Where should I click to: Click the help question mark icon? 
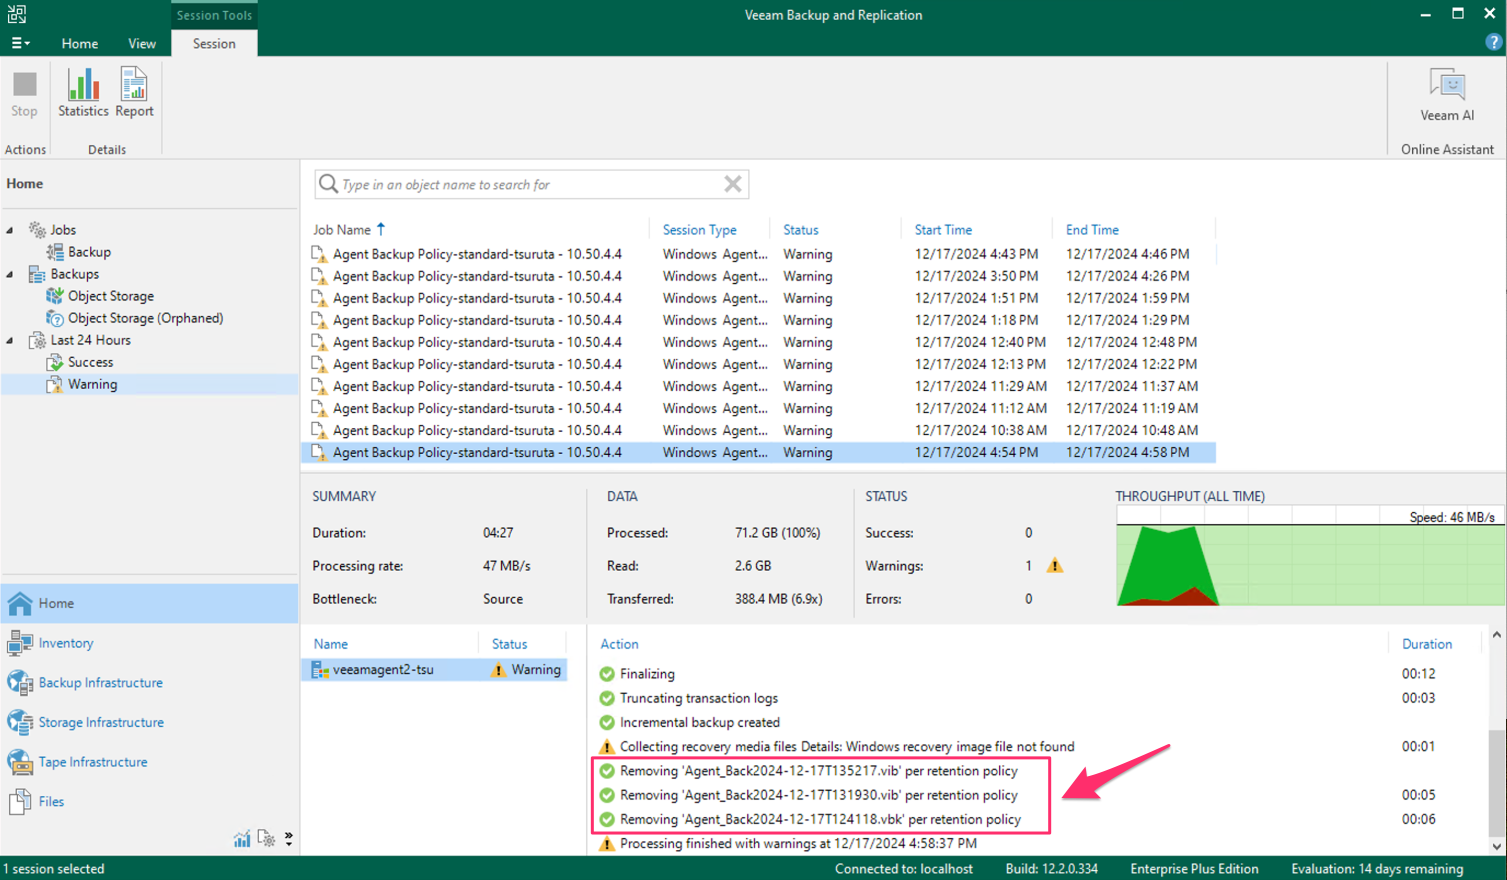click(1493, 42)
